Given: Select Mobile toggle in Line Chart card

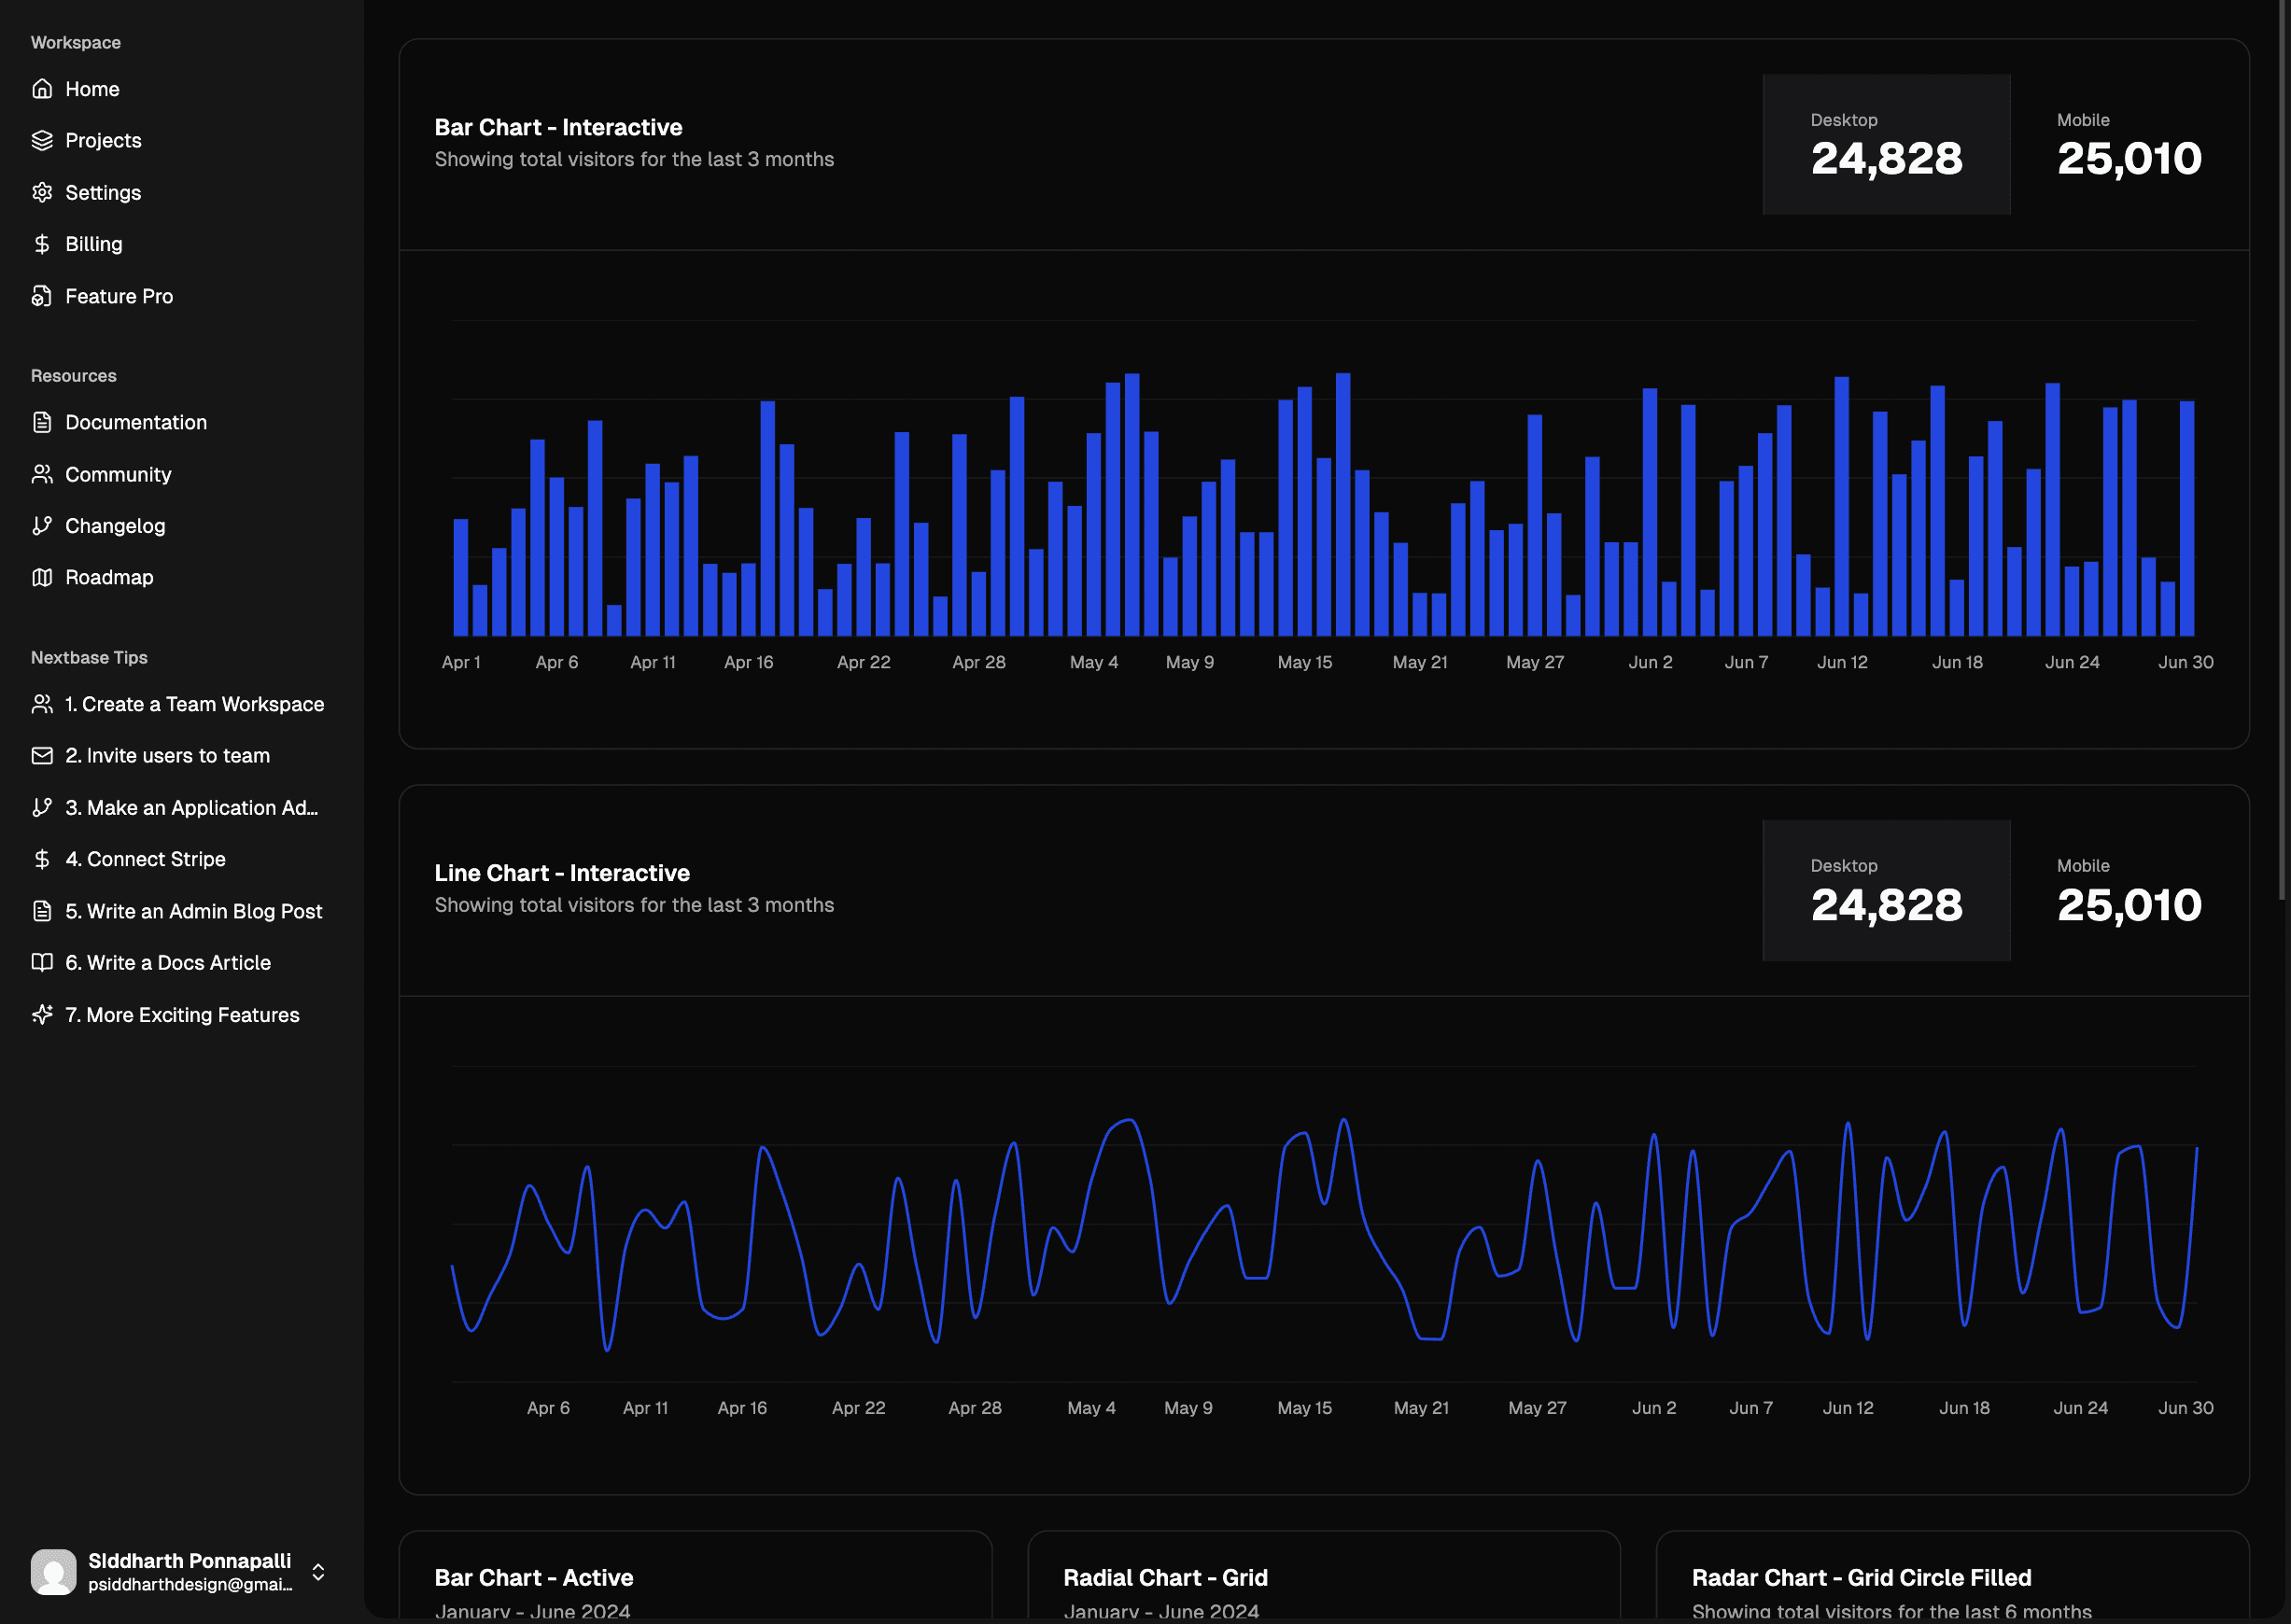Looking at the screenshot, I should 2129,891.
